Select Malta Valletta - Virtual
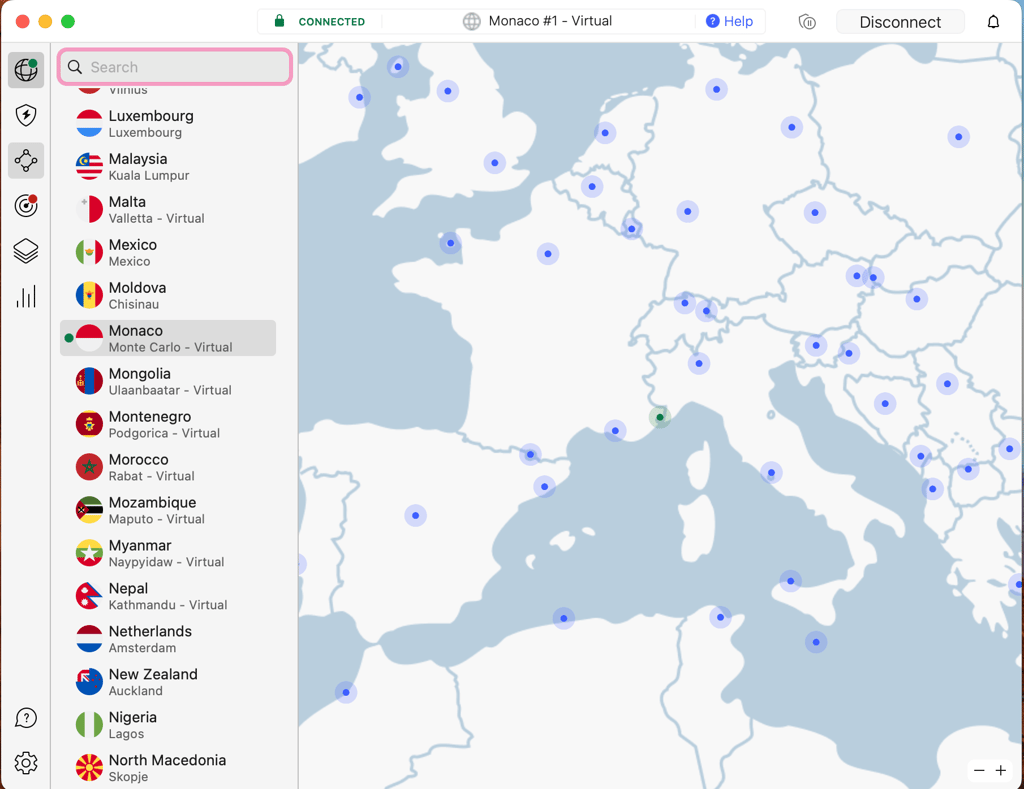 [168, 210]
